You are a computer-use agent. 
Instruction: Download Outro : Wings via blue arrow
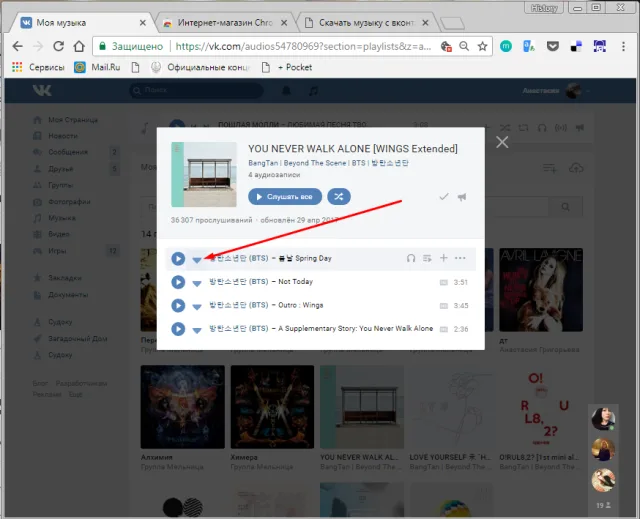click(197, 307)
